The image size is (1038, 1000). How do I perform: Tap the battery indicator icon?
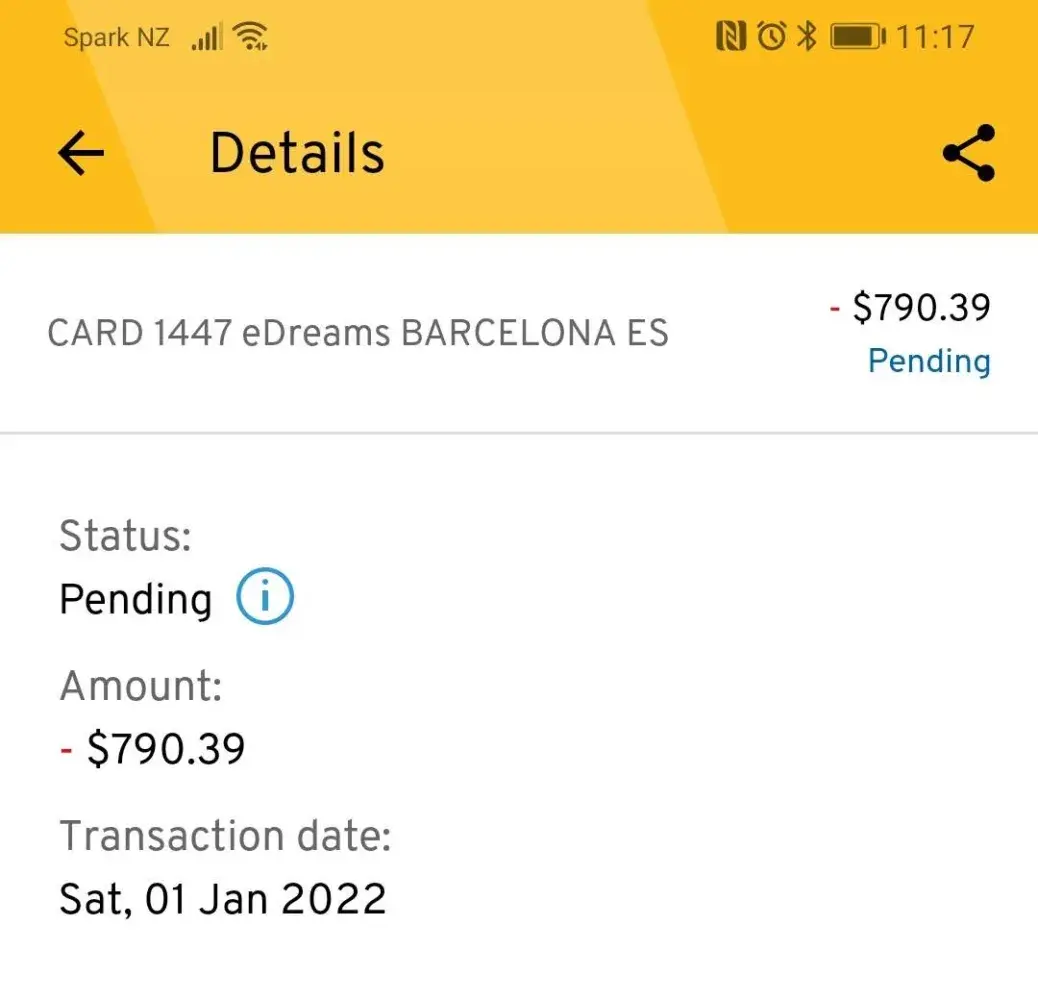click(x=858, y=38)
